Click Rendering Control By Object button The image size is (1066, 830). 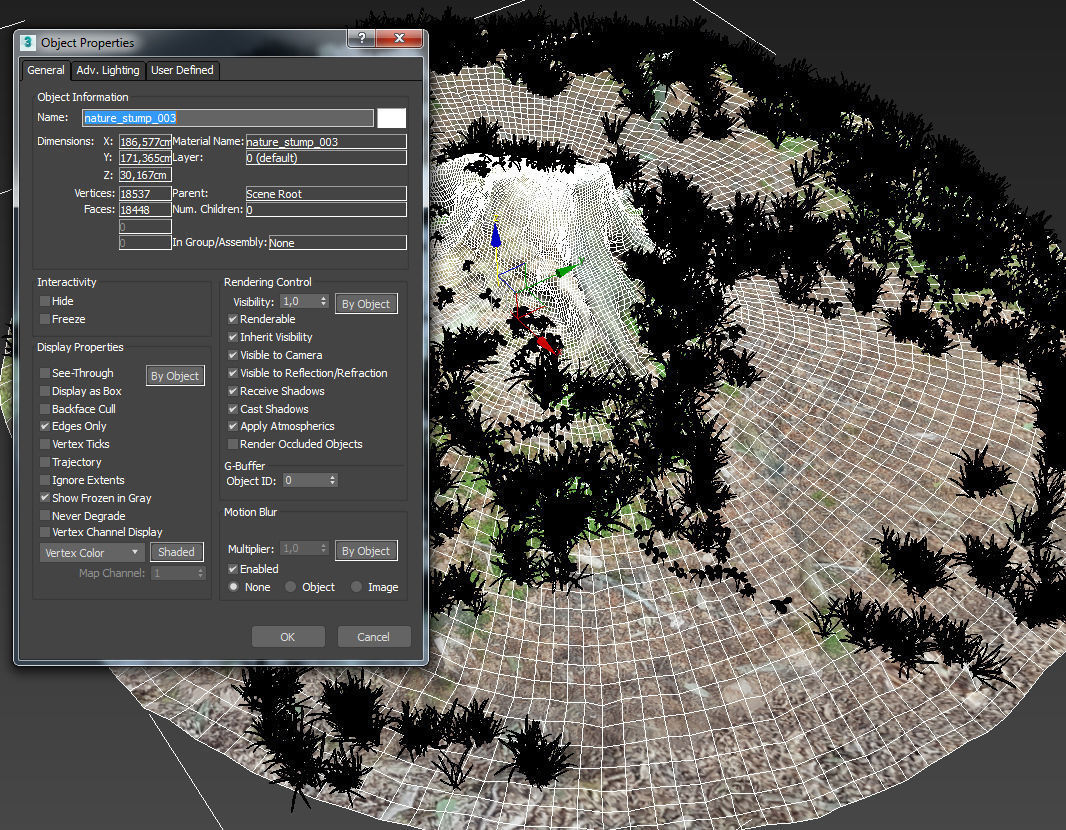point(366,304)
